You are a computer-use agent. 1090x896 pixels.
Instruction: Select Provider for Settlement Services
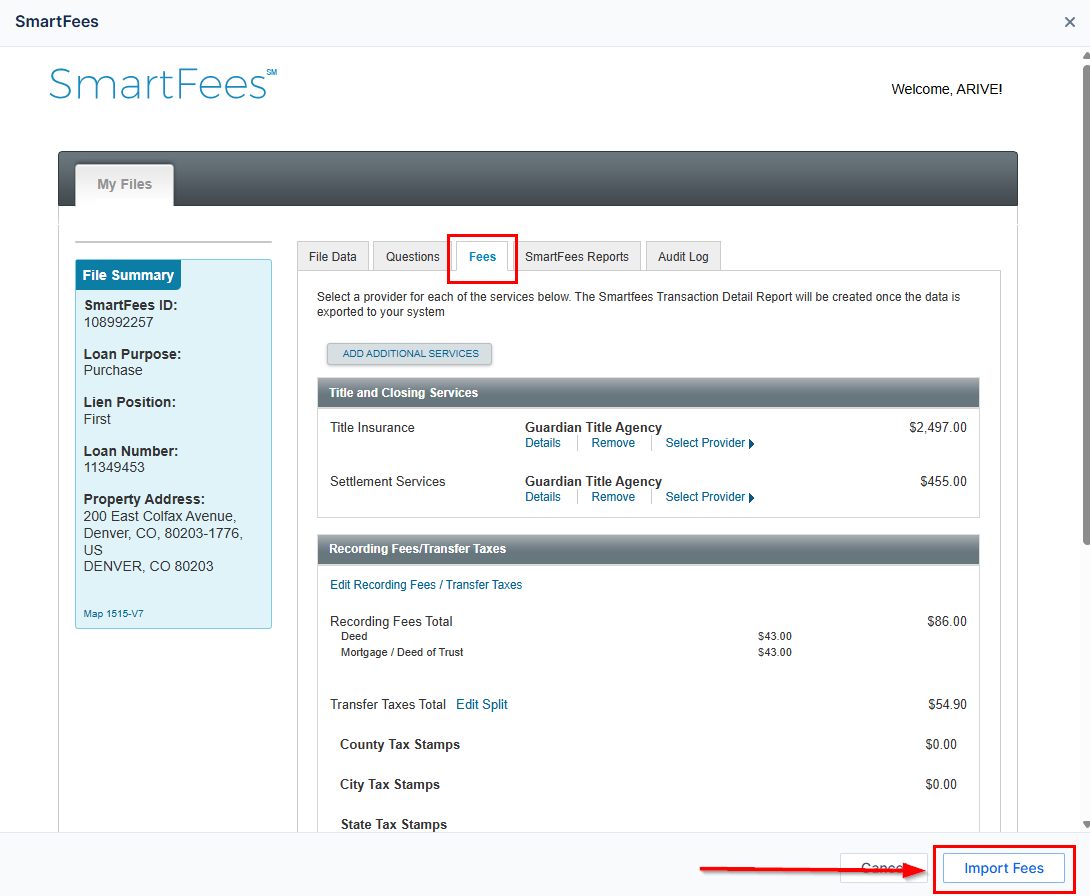pos(709,497)
